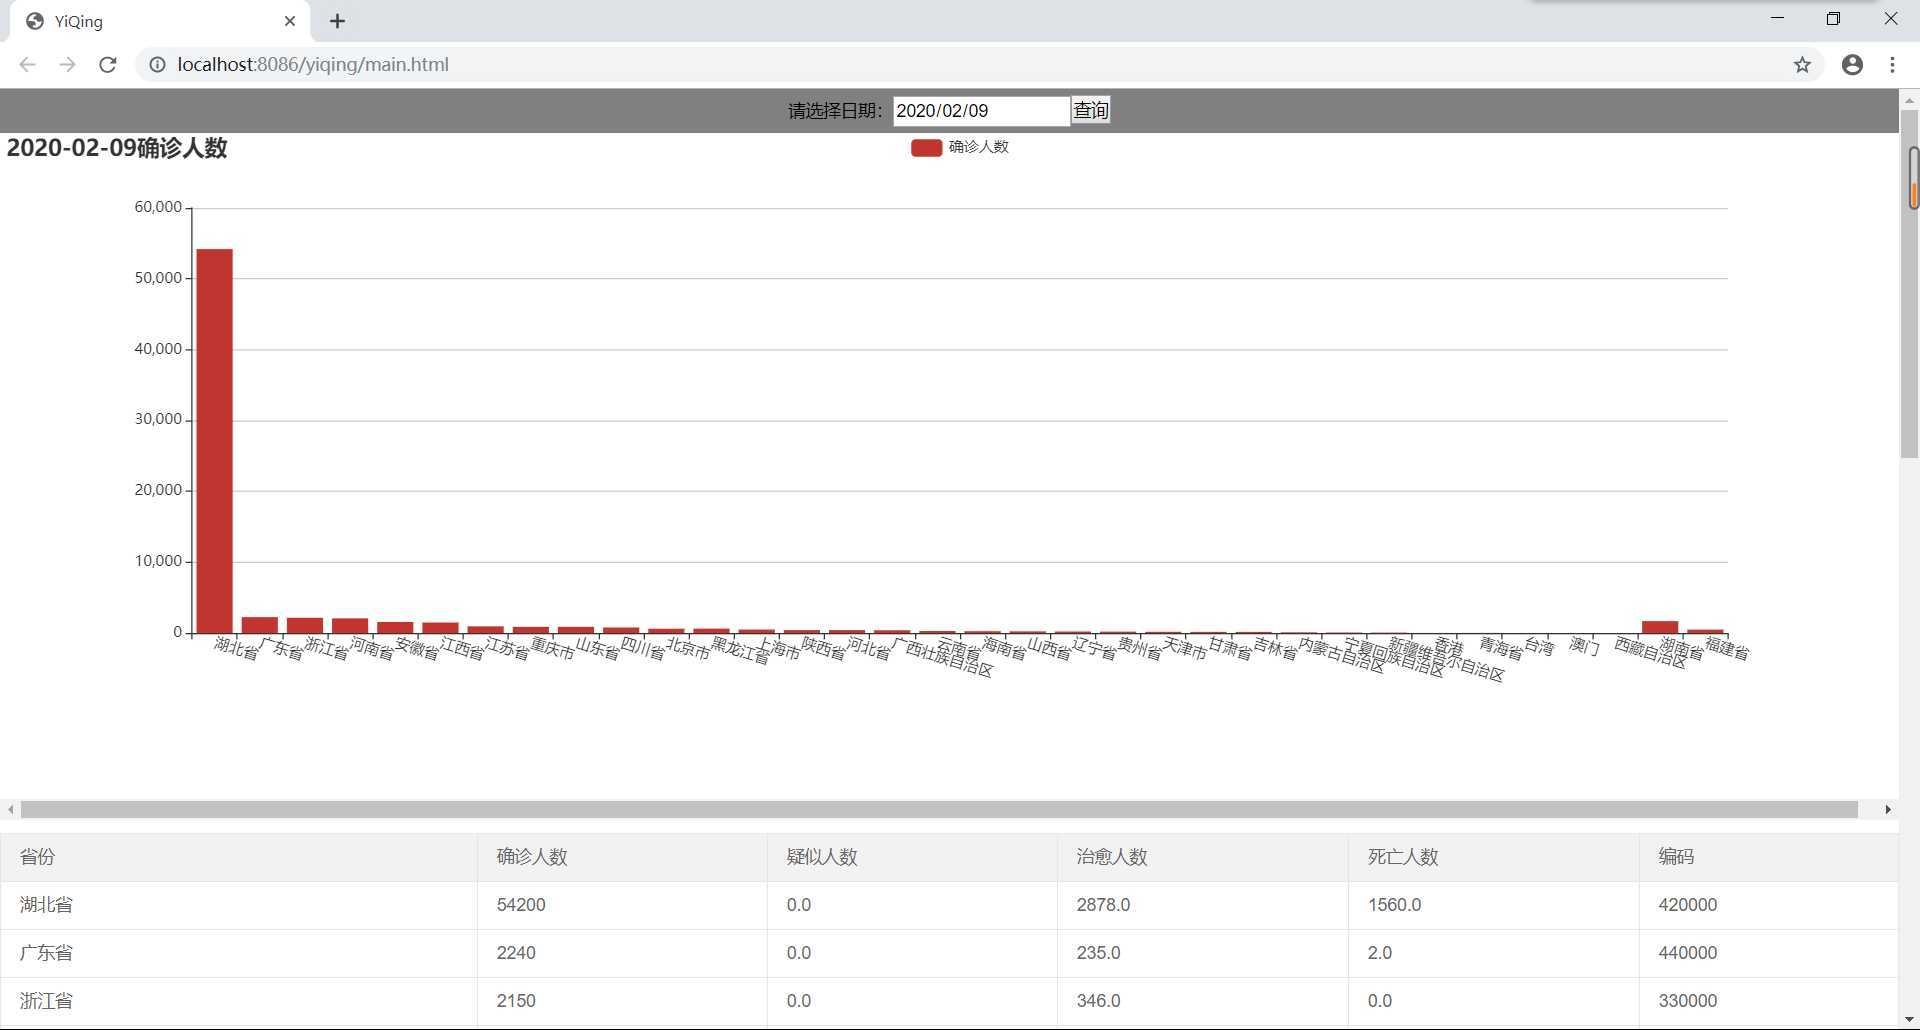Click the 湖南省 bar in the chart
Screen dimensions: 1920x1030
pos(1660,627)
